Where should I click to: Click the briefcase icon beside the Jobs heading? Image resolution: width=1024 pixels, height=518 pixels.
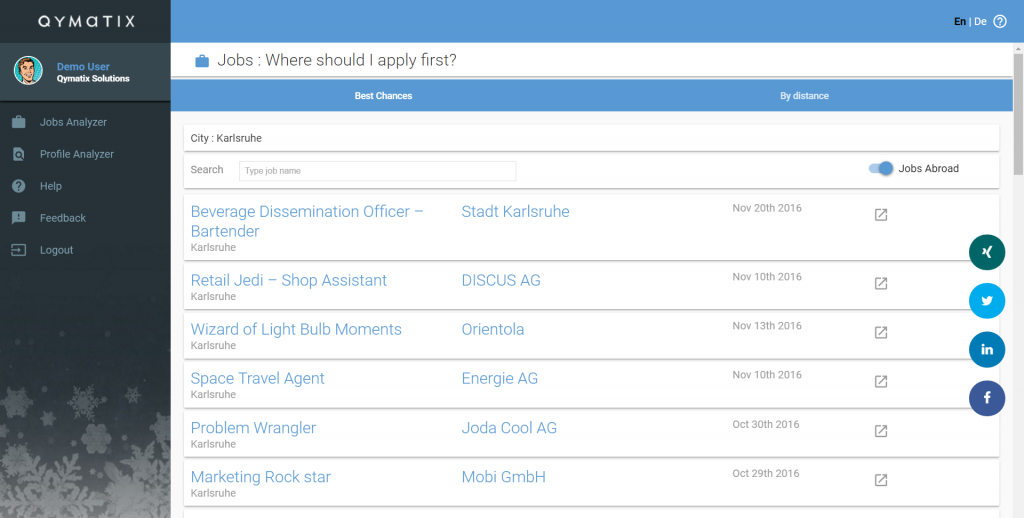tap(202, 61)
